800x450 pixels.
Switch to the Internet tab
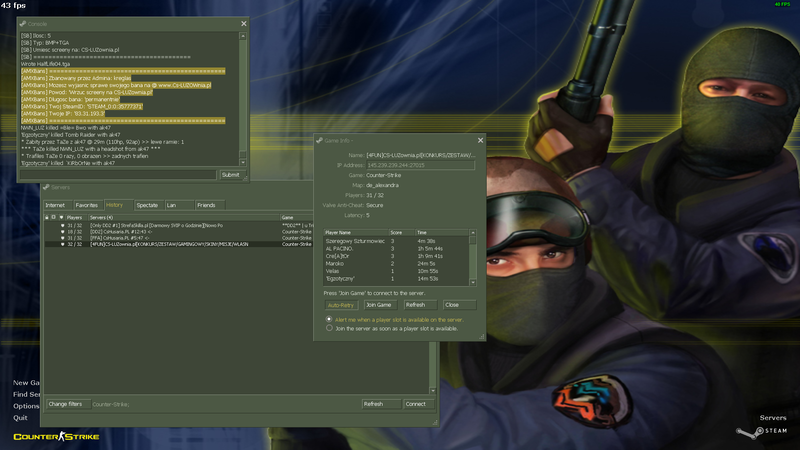(x=55, y=205)
